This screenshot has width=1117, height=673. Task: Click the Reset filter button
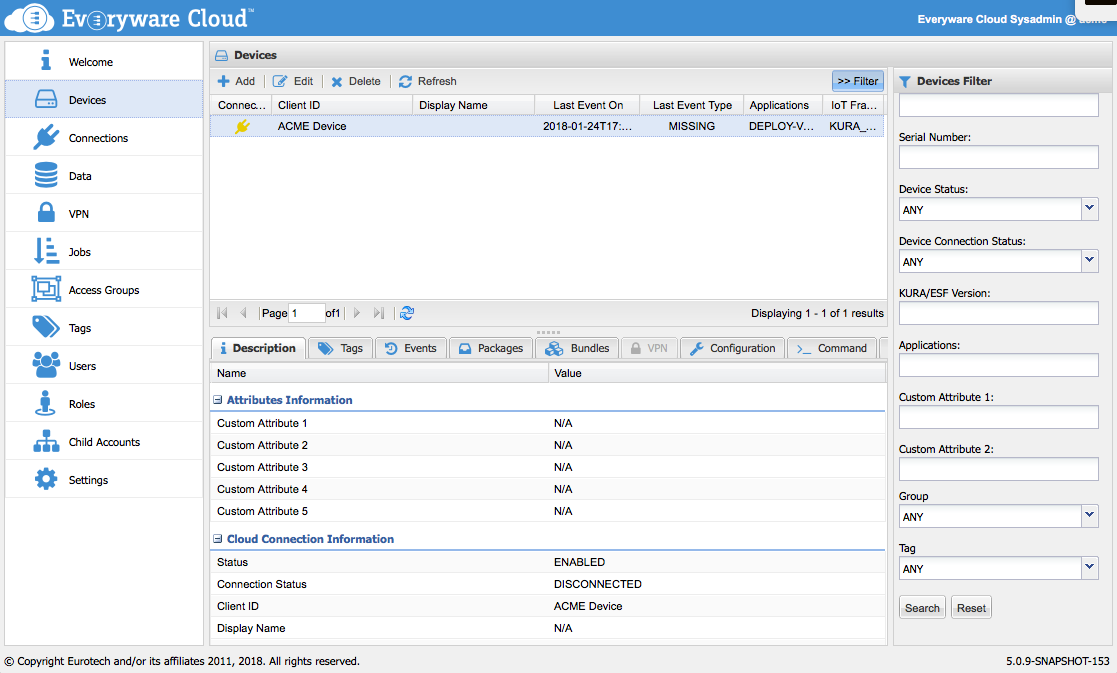pyautogui.click(x=972, y=608)
